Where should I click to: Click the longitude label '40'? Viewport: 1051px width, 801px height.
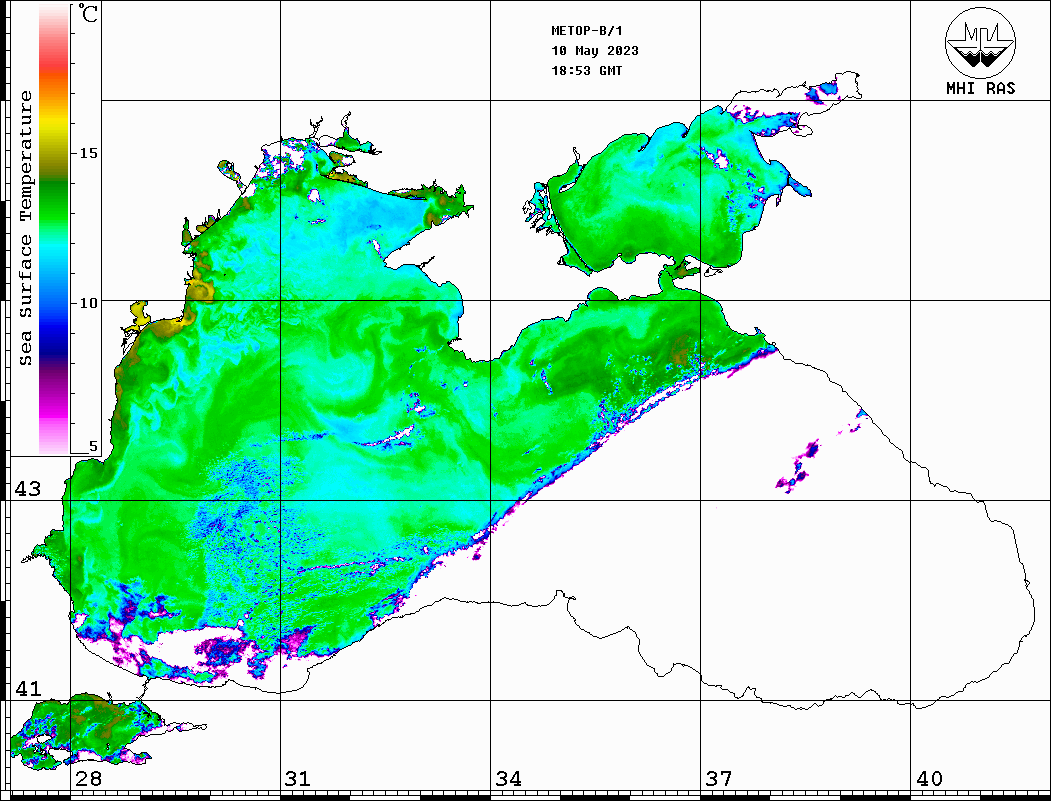click(929, 778)
